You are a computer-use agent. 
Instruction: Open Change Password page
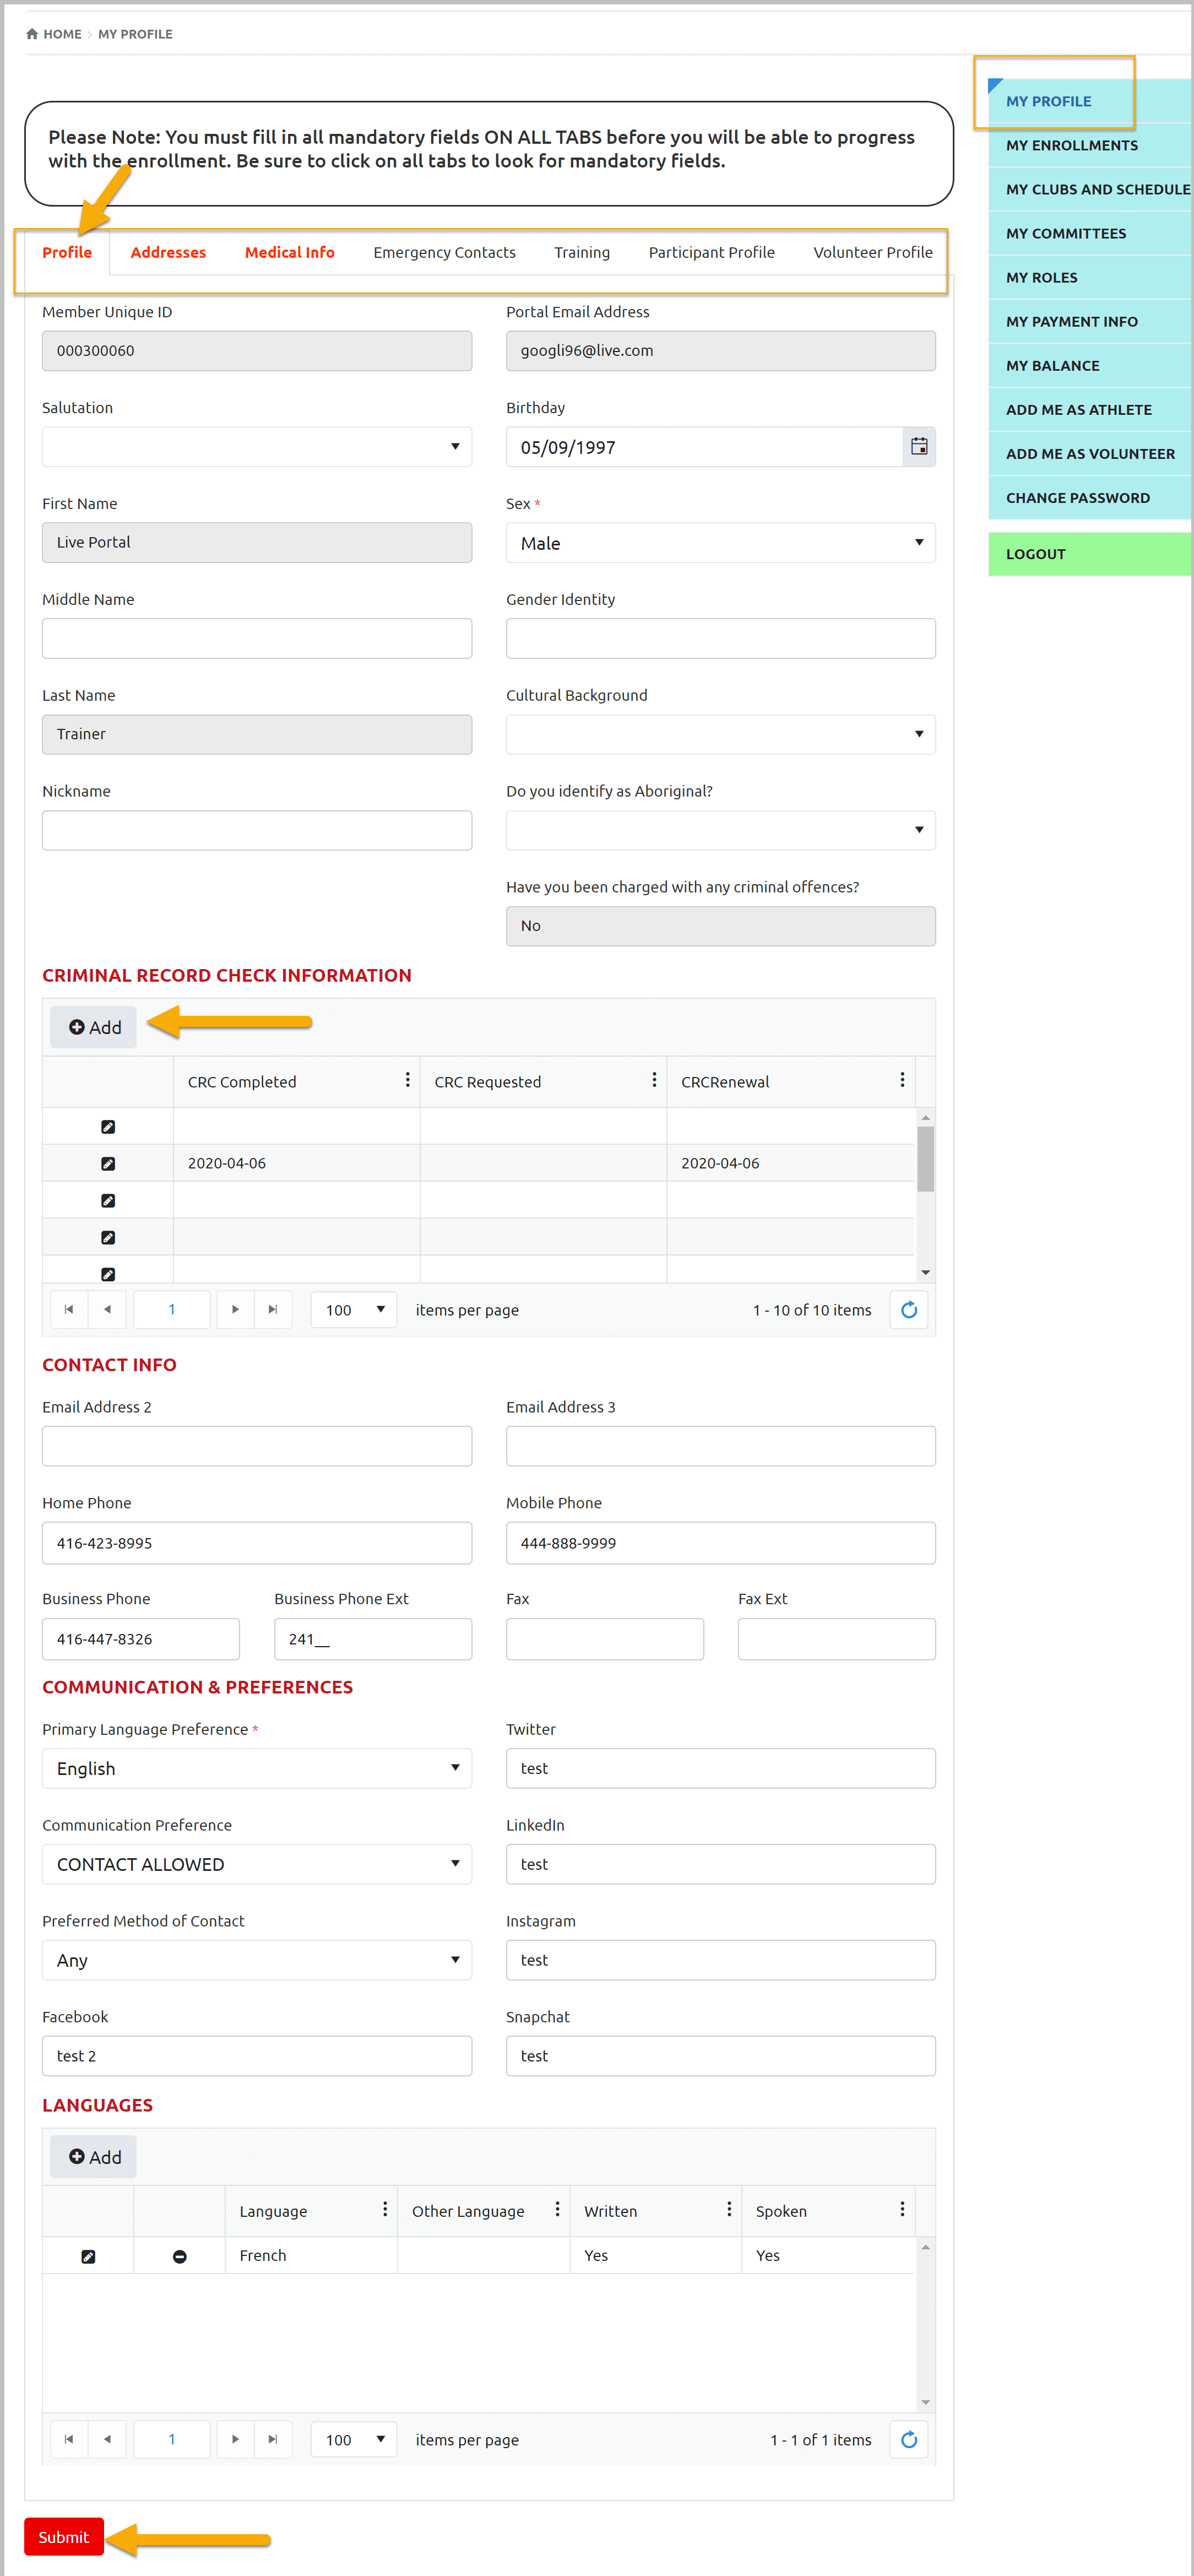pos(1090,497)
